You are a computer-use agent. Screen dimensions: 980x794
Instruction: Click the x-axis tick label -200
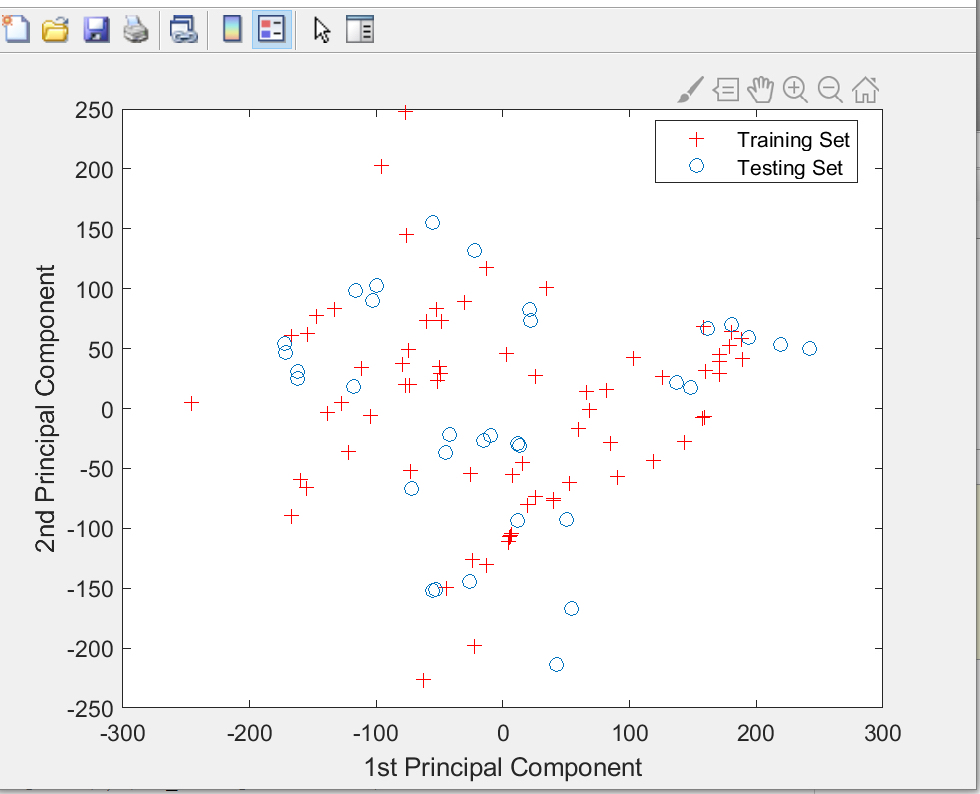tap(249, 733)
